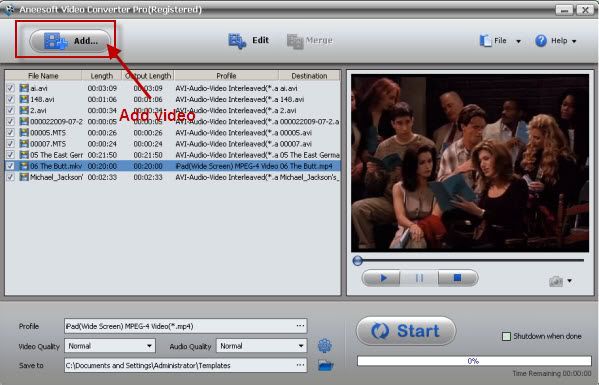Open output folder icon

point(325,366)
